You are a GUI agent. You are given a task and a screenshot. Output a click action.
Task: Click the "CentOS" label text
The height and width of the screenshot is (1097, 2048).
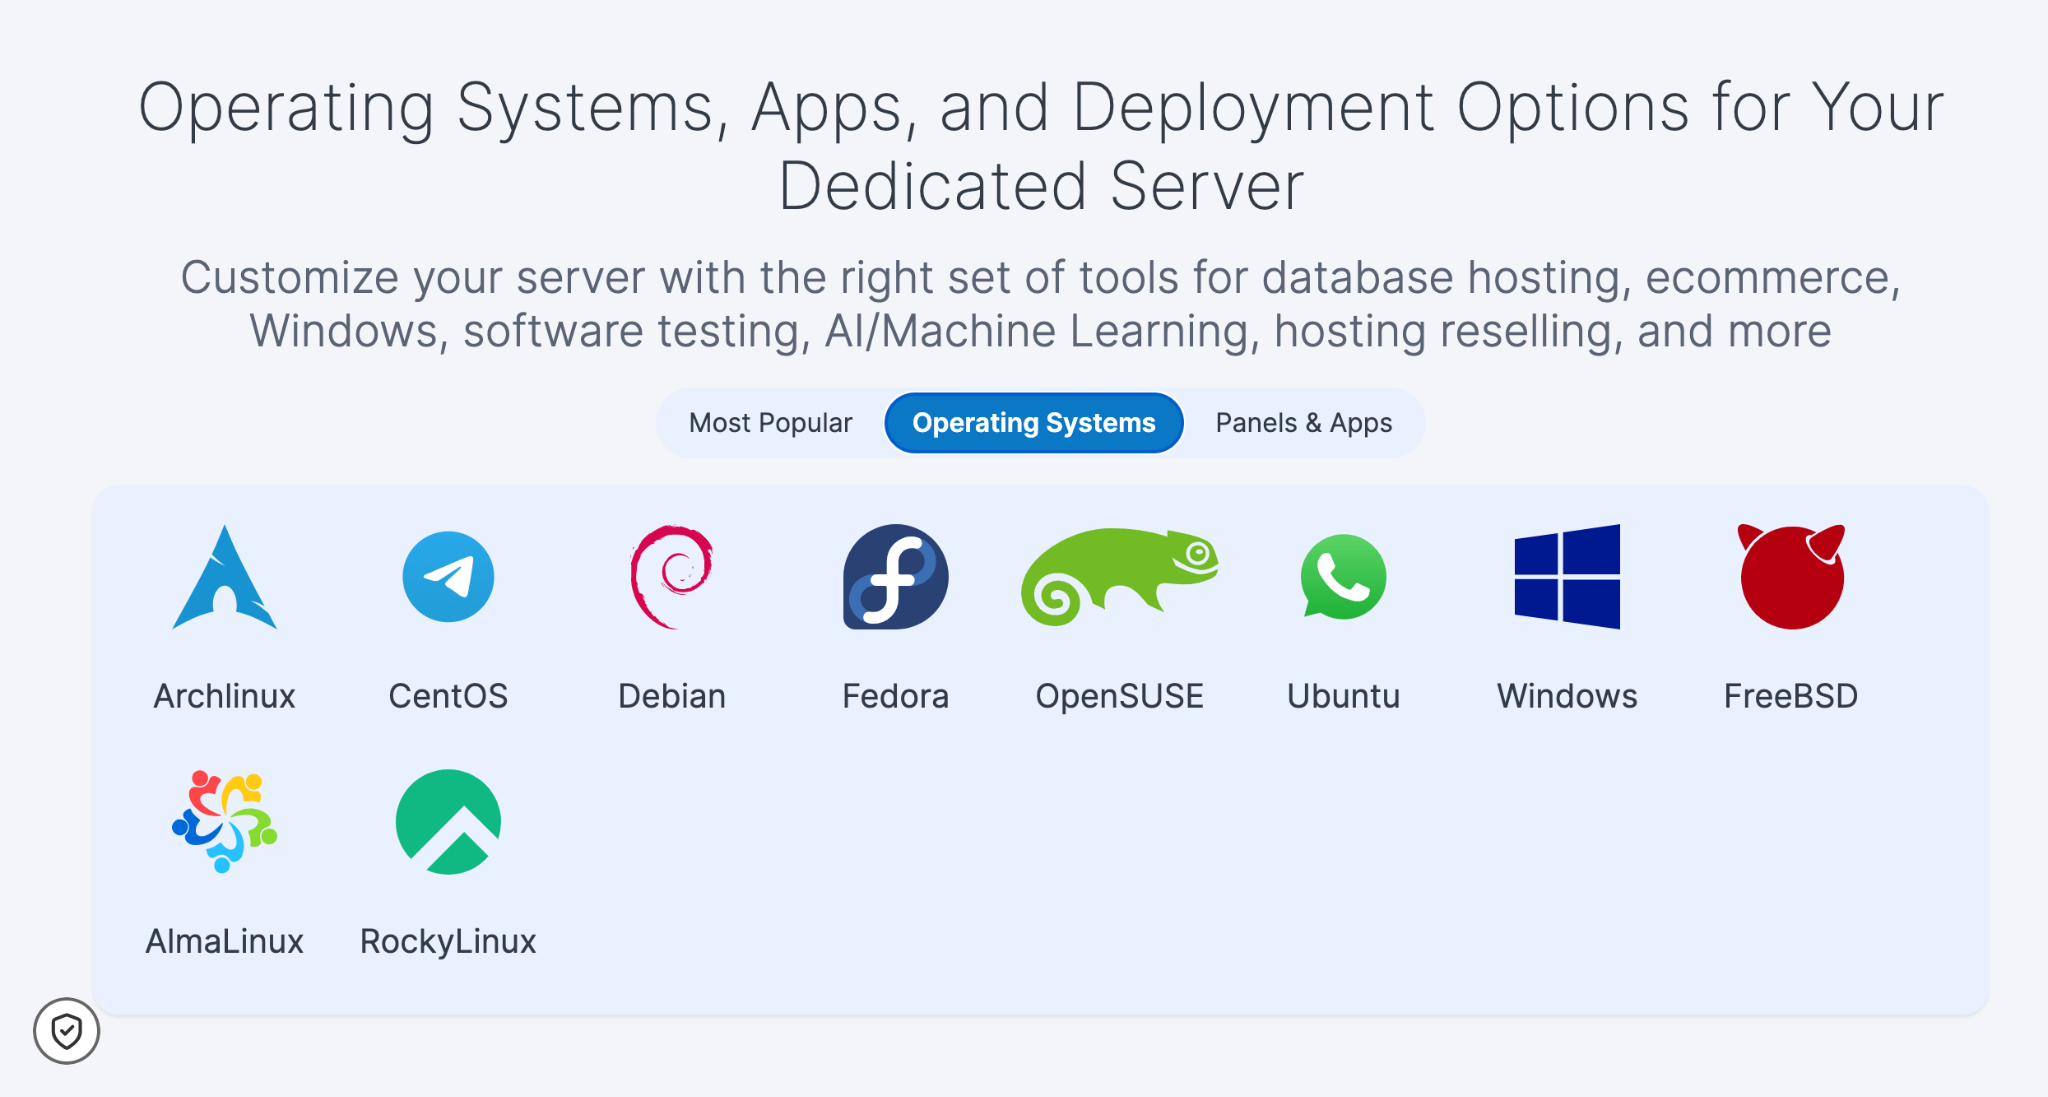pos(448,696)
